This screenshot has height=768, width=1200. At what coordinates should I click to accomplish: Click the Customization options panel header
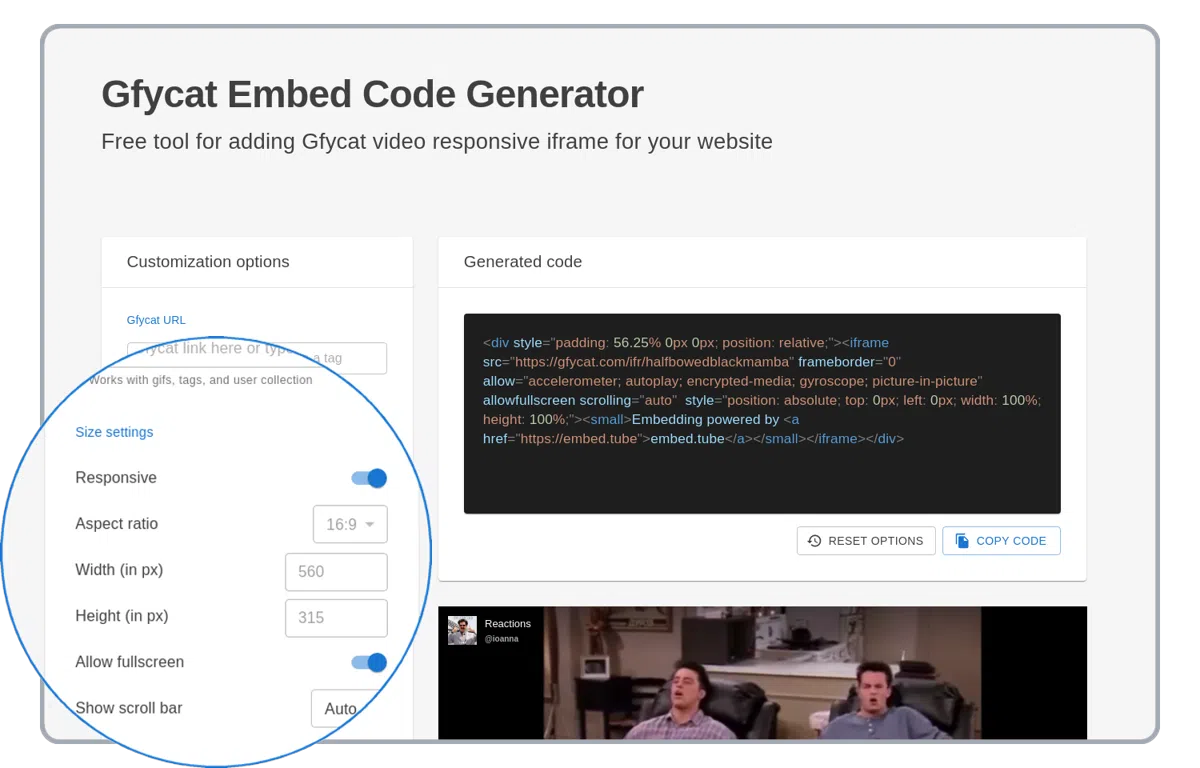(x=208, y=262)
